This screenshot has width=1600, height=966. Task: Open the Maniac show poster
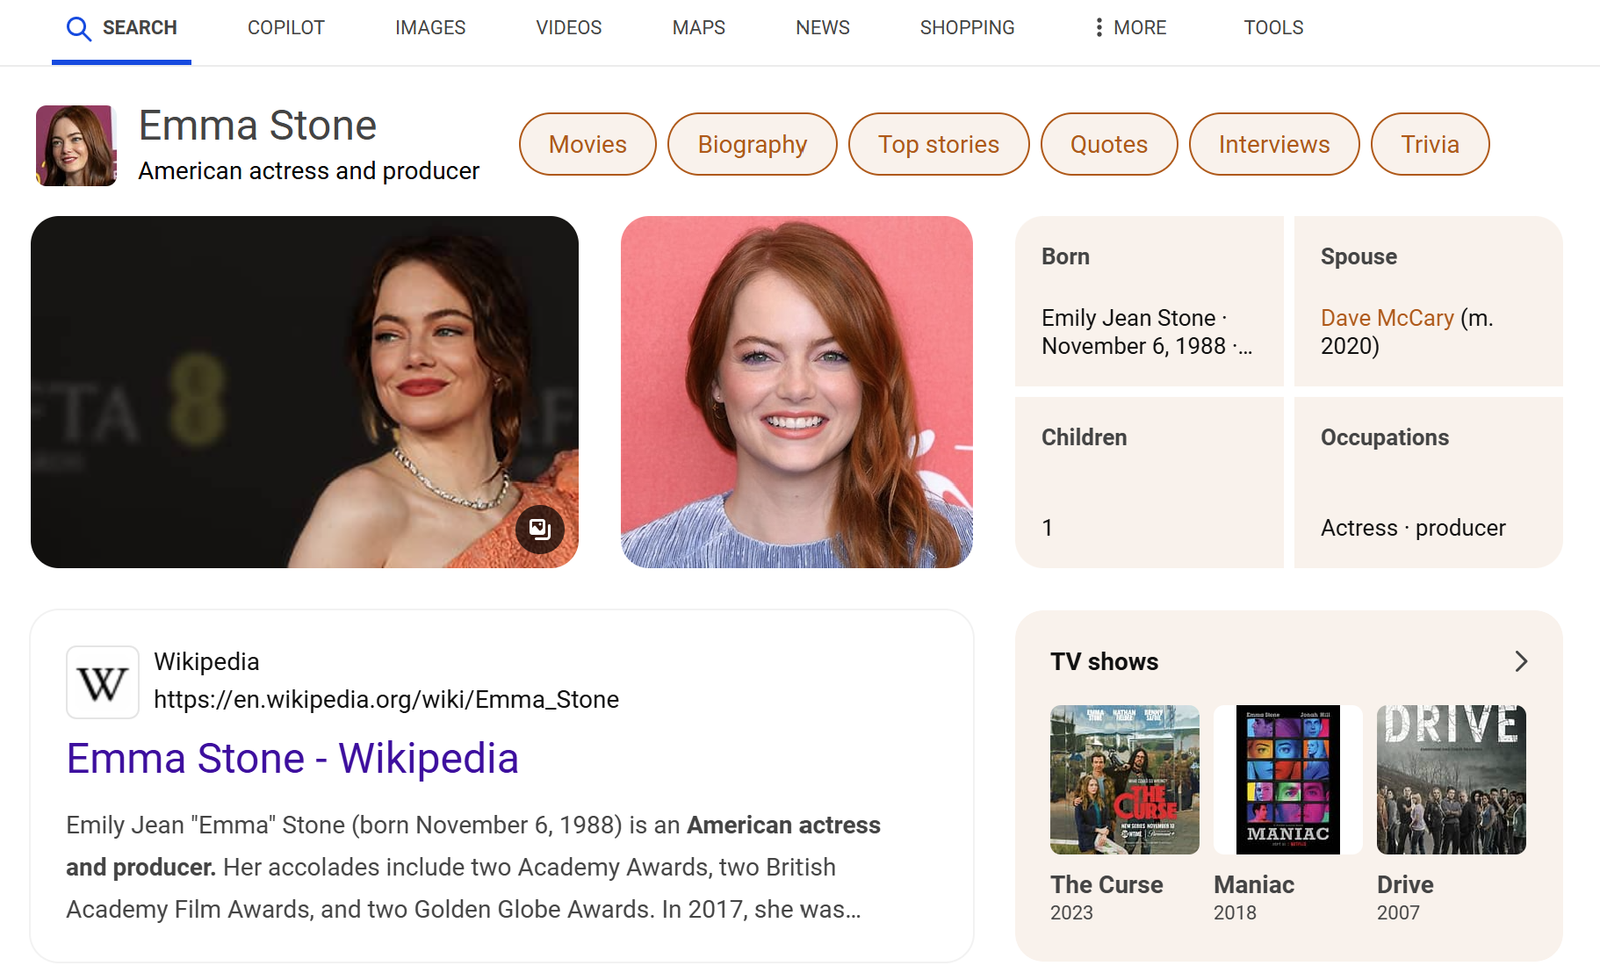point(1287,780)
